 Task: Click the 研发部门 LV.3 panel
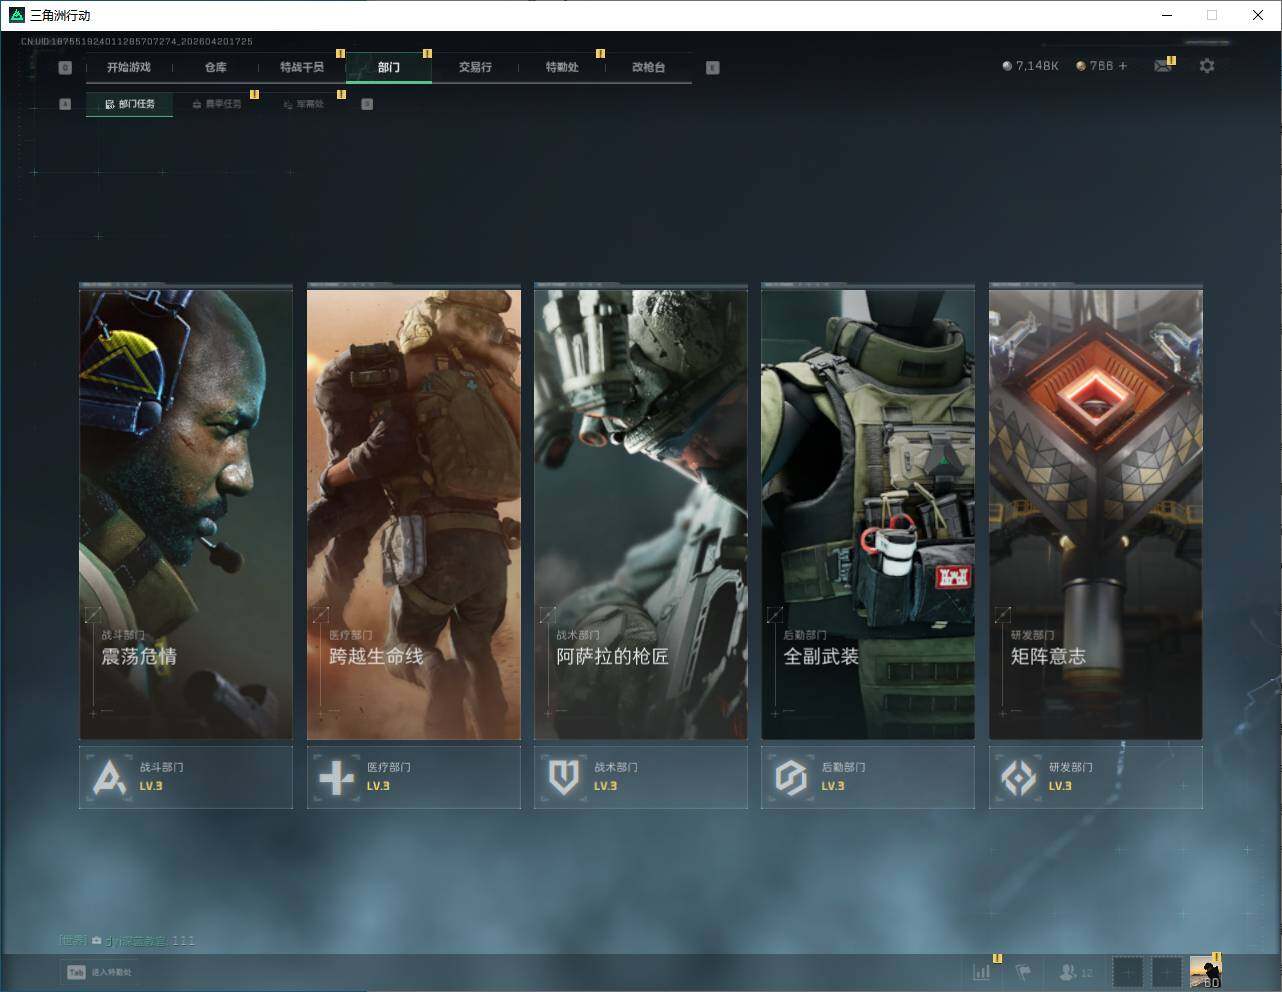pos(1096,777)
